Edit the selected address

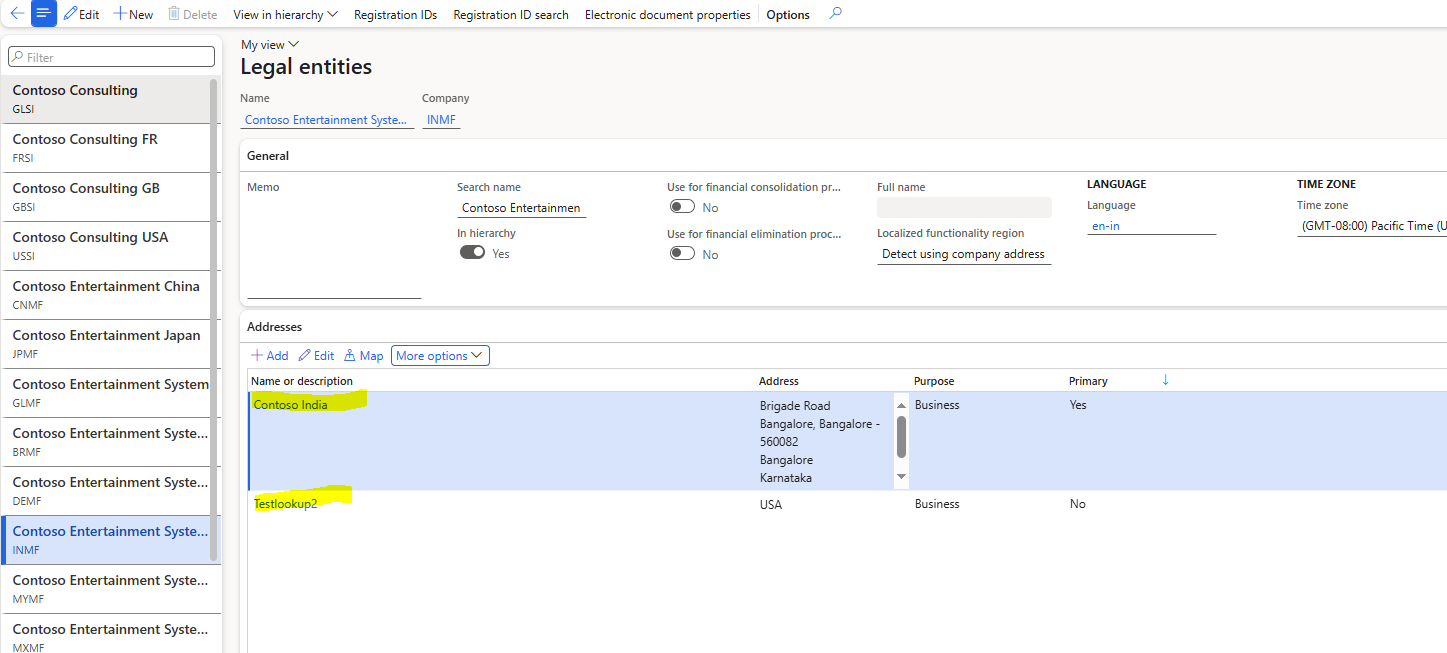(317, 356)
